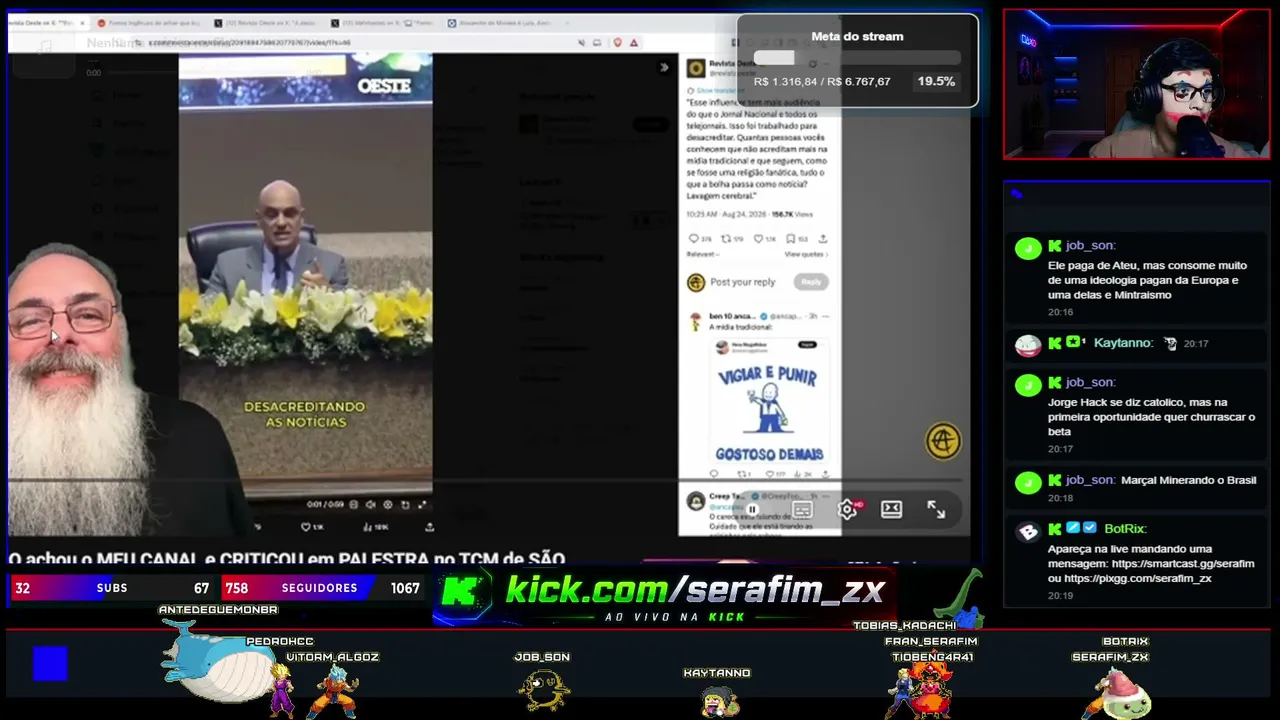Like the video post with the heart icon
The height and width of the screenshot is (720, 1280).
click(306, 526)
